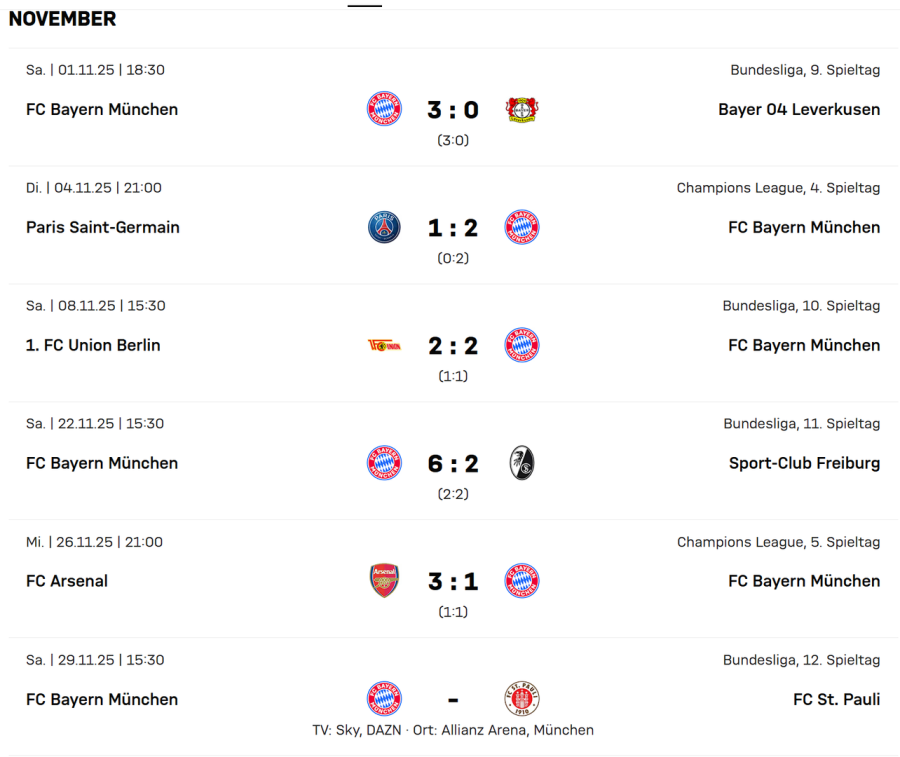900x757 pixels.
Task: Select the 1. FC Union Berlin logo
Action: (384, 345)
